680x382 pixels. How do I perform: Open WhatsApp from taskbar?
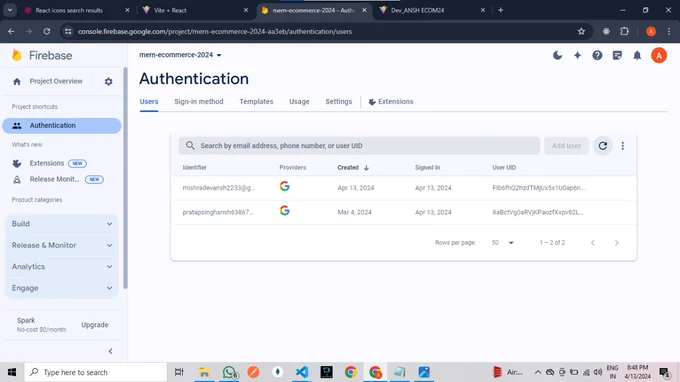[x=229, y=372]
